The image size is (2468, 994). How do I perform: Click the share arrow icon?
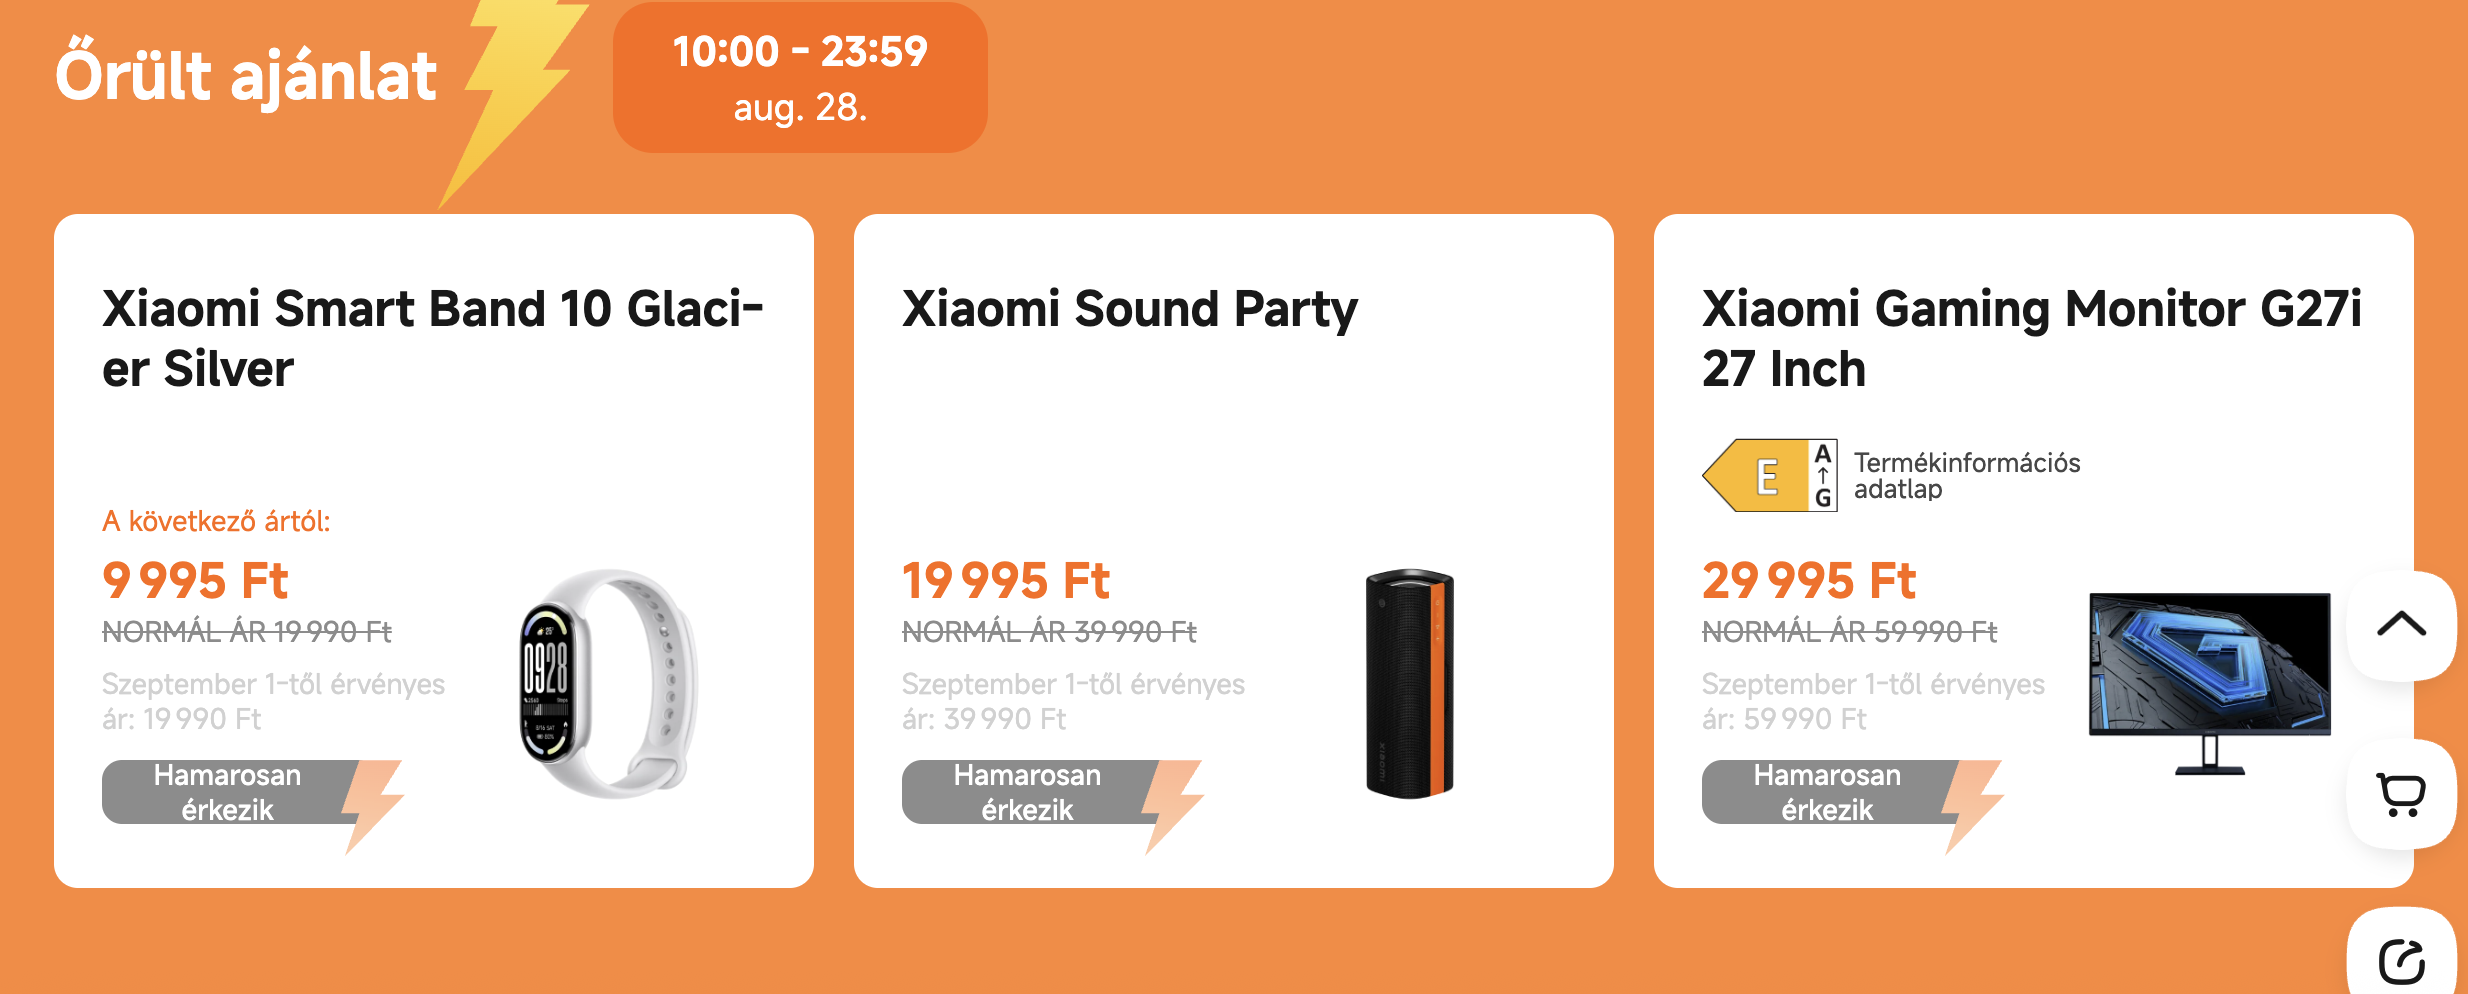click(2401, 962)
